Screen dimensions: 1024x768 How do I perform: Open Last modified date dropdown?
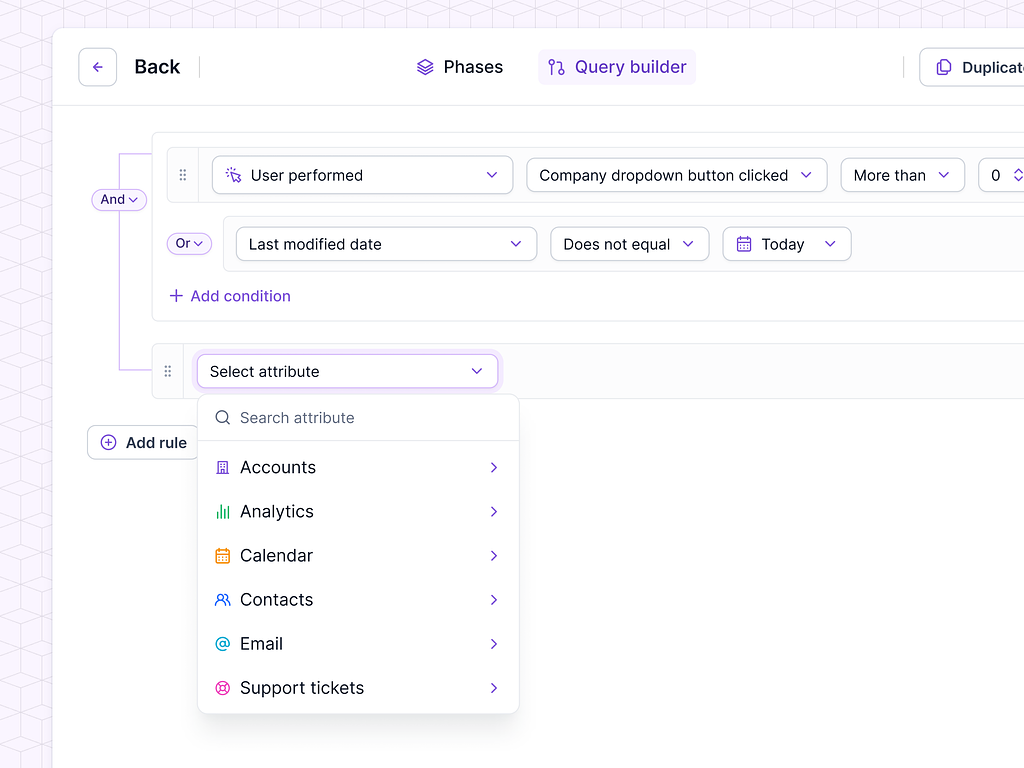(386, 244)
